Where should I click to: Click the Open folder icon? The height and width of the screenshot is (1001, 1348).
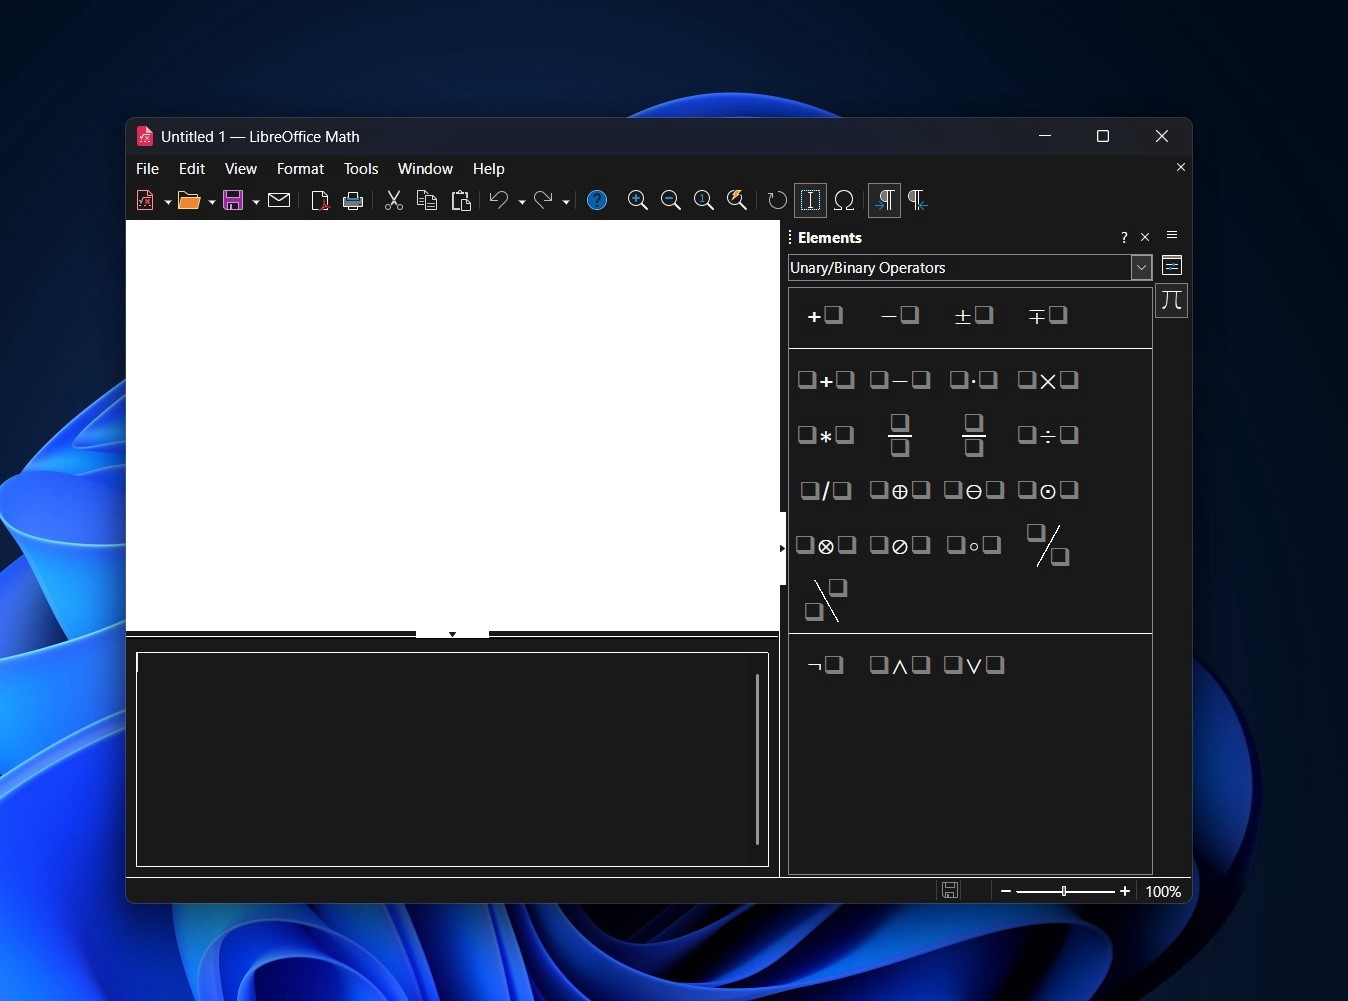pos(189,200)
